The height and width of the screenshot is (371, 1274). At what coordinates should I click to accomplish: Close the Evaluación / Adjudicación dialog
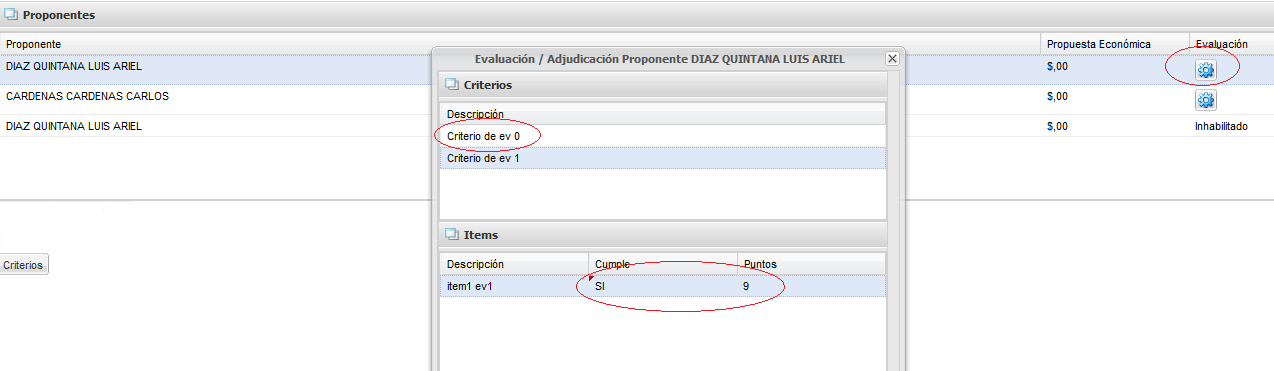point(892,59)
